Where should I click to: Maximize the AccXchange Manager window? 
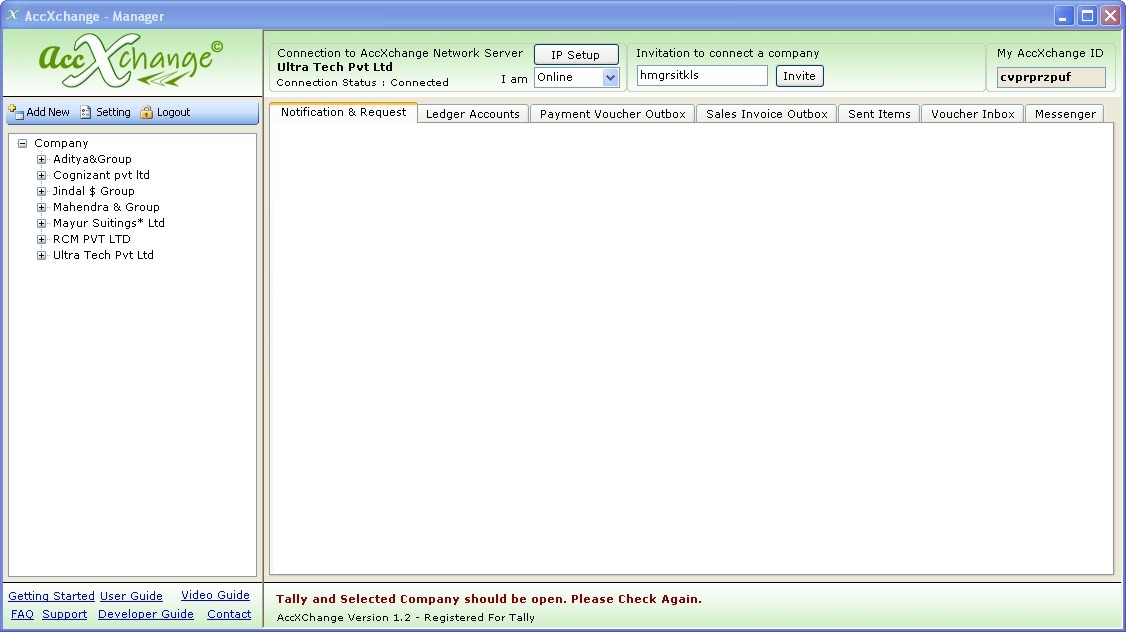click(x=1087, y=15)
